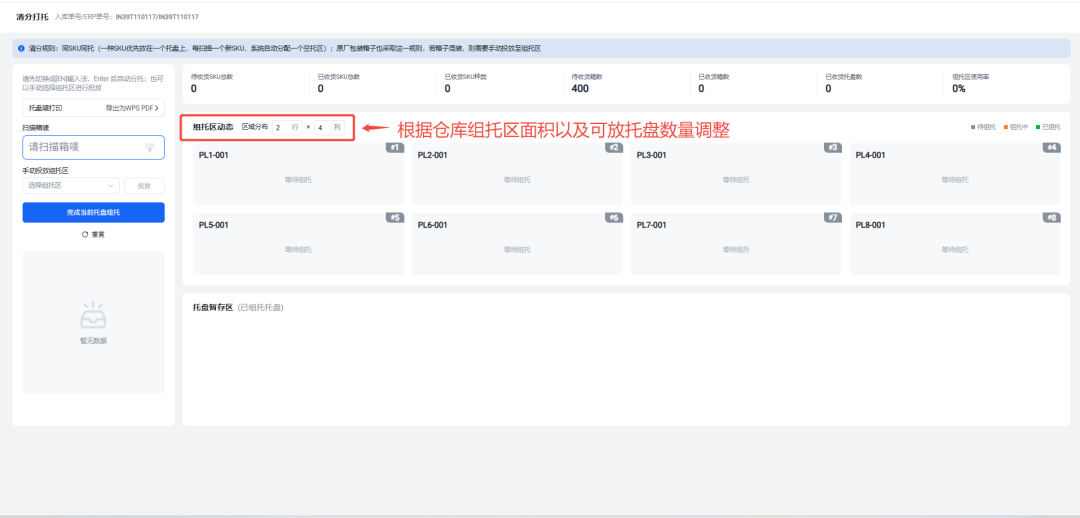
Task: Click the #3 badge on PL3-001
Action: click(833, 147)
